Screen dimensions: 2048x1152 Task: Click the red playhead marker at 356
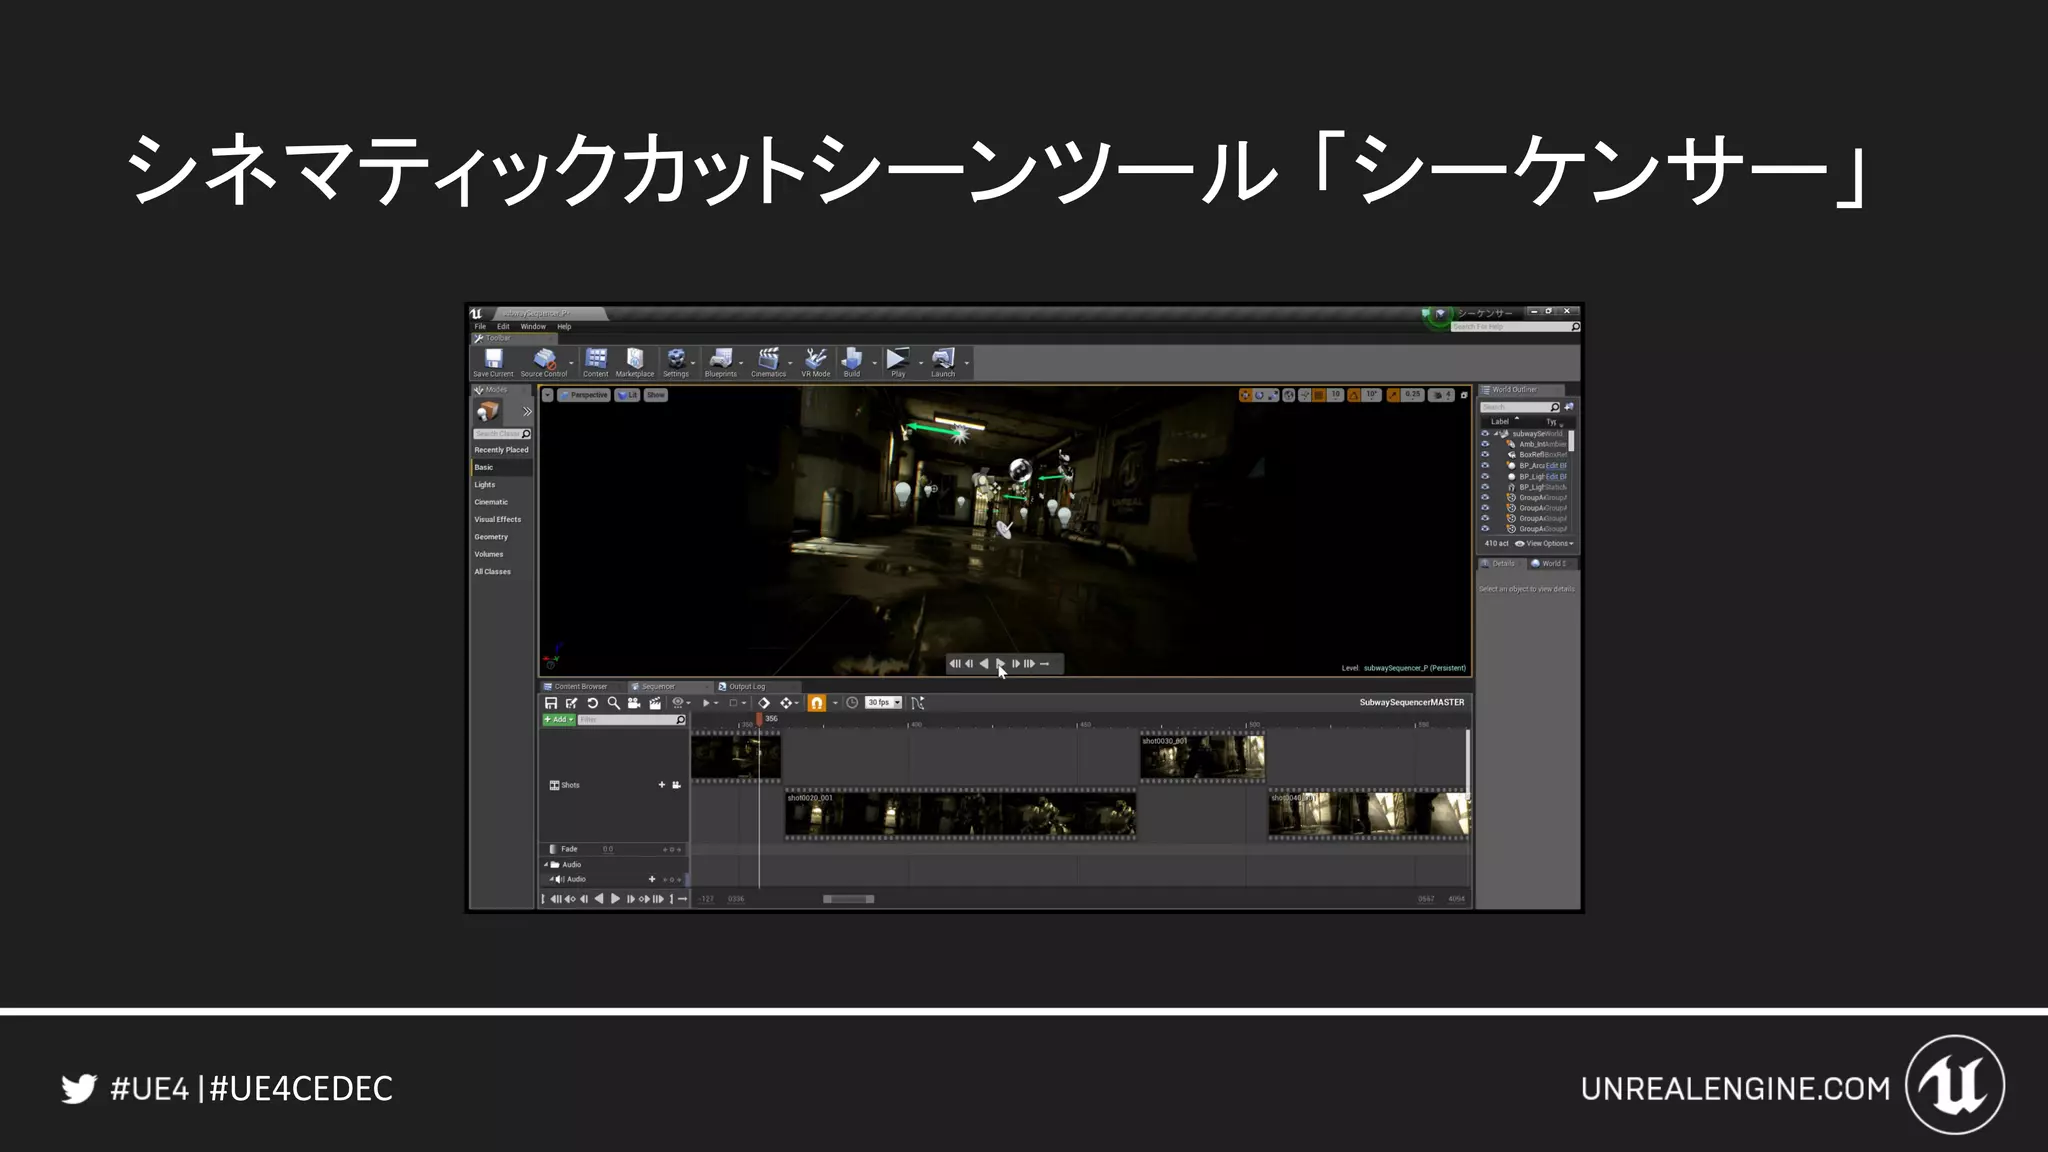pos(760,719)
